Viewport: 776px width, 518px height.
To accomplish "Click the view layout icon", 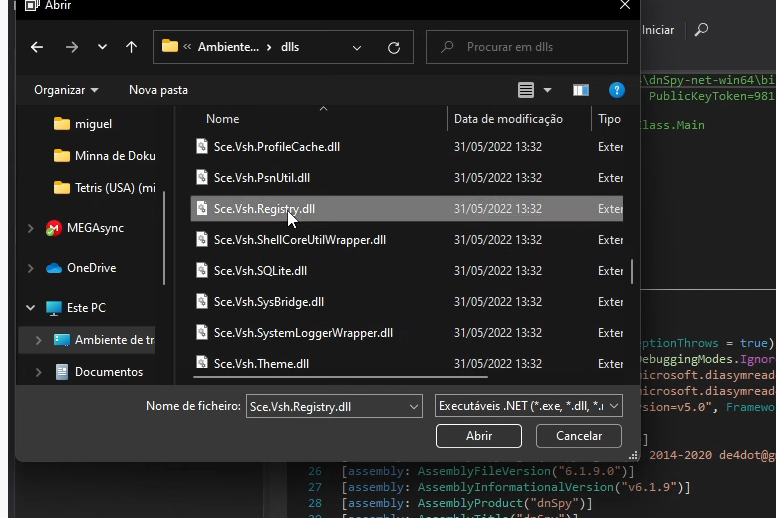I will click(x=526, y=90).
